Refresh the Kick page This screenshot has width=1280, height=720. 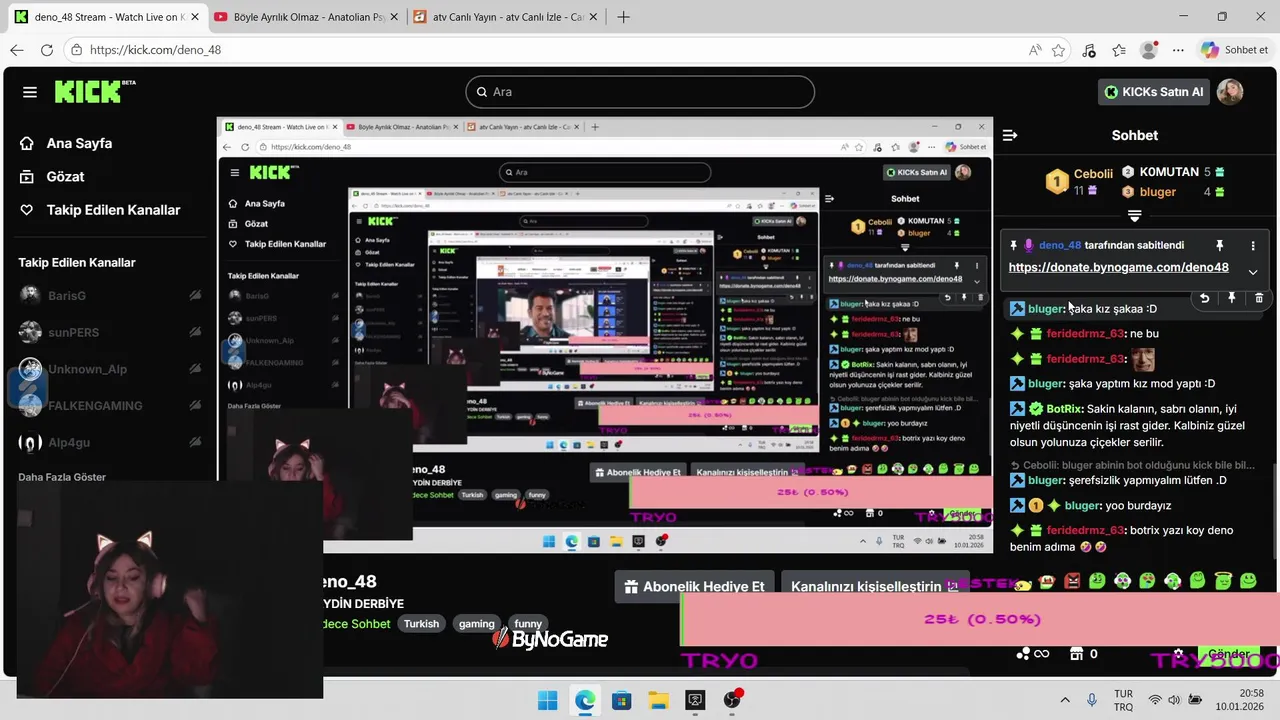click(x=47, y=50)
